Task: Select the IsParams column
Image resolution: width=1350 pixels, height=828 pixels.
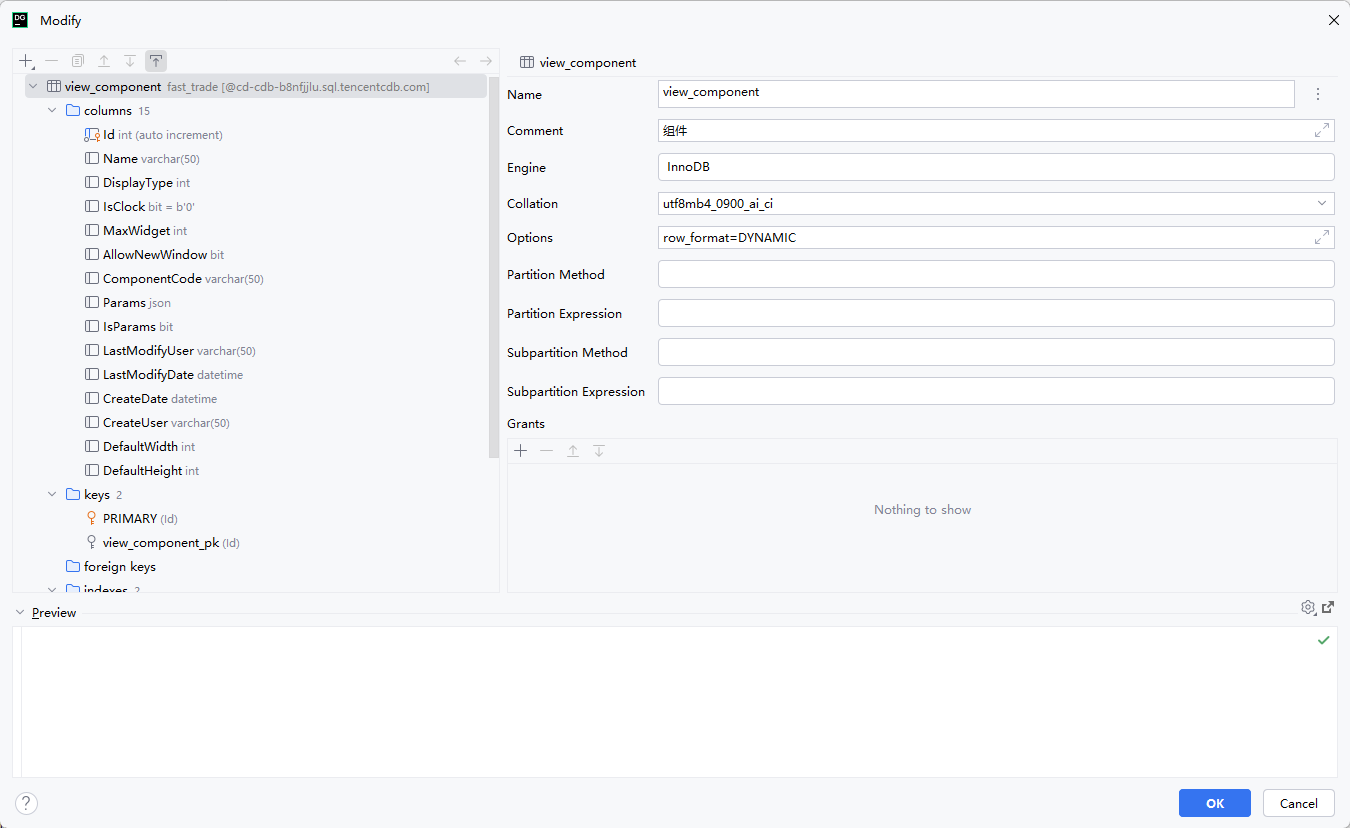Action: click(x=129, y=327)
